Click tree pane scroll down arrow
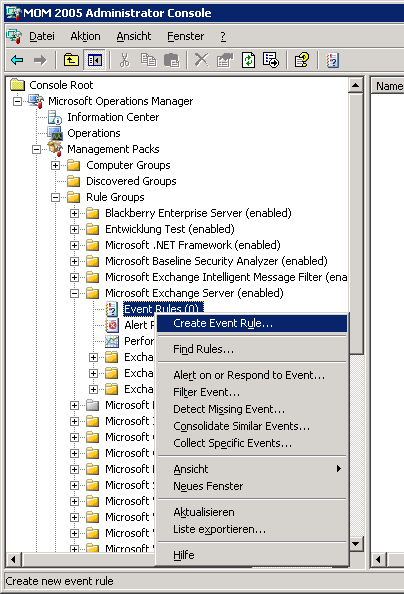The image size is (404, 594). (355, 544)
